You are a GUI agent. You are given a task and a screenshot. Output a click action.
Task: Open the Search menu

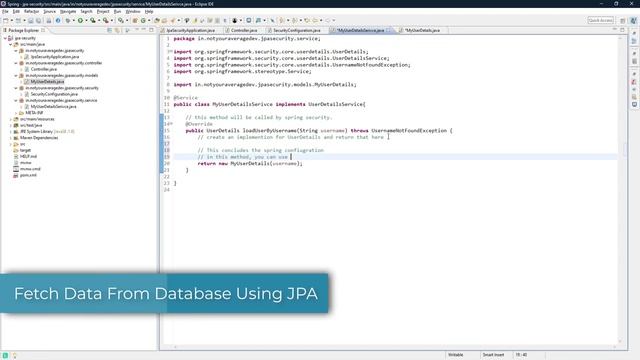pyautogui.click(x=86, y=11)
